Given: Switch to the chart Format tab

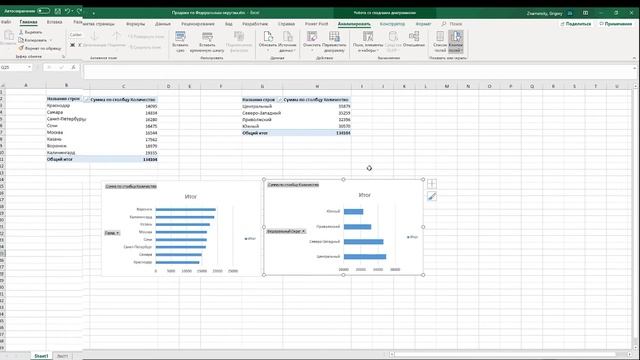Looking at the screenshot, I should click(423, 24).
